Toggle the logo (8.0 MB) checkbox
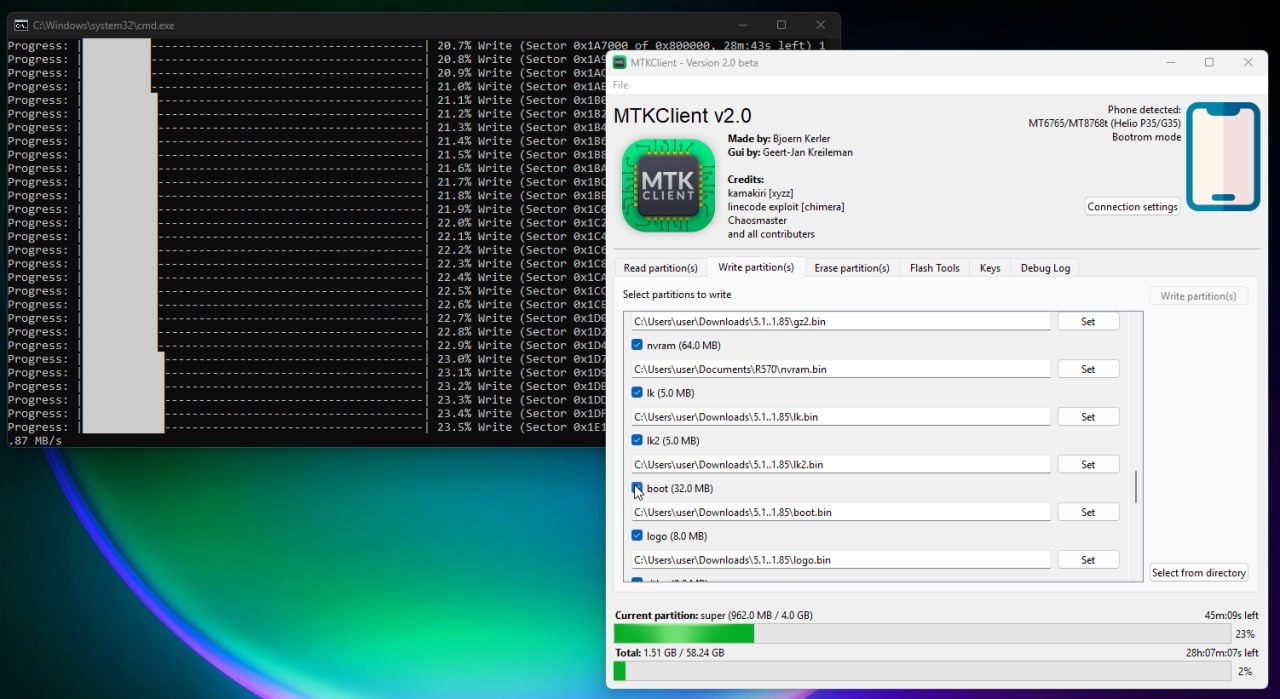1280x699 pixels. click(x=637, y=536)
